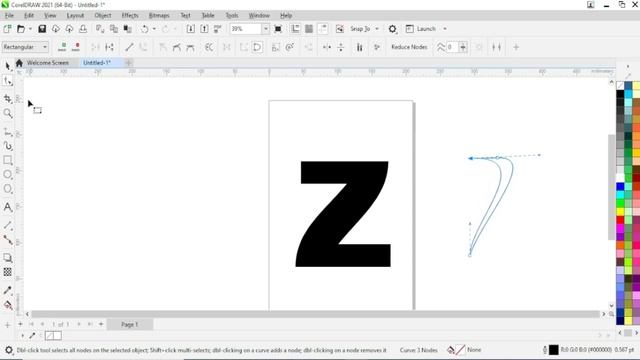Toggle Snap off icon
The image size is (640, 360).
tap(340, 29)
